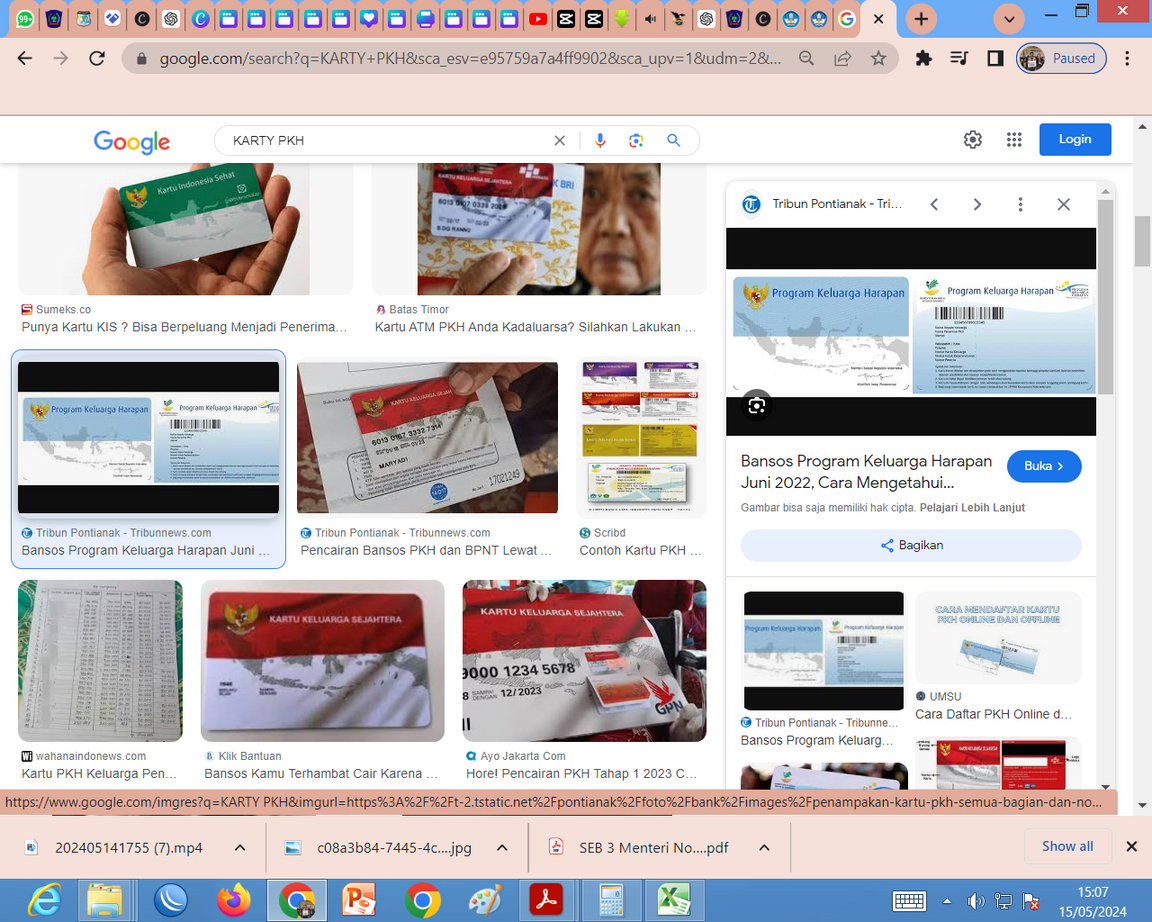Close the downloads bar

pyautogui.click(x=1131, y=846)
